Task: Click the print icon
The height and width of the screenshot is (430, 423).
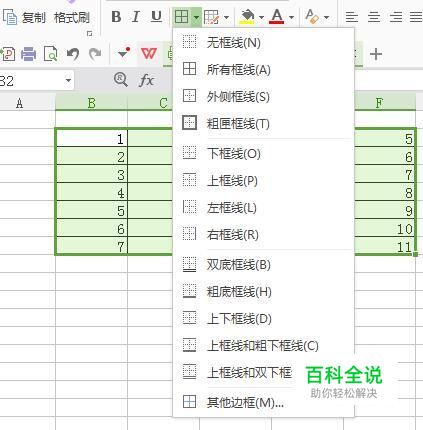Action: (28, 54)
